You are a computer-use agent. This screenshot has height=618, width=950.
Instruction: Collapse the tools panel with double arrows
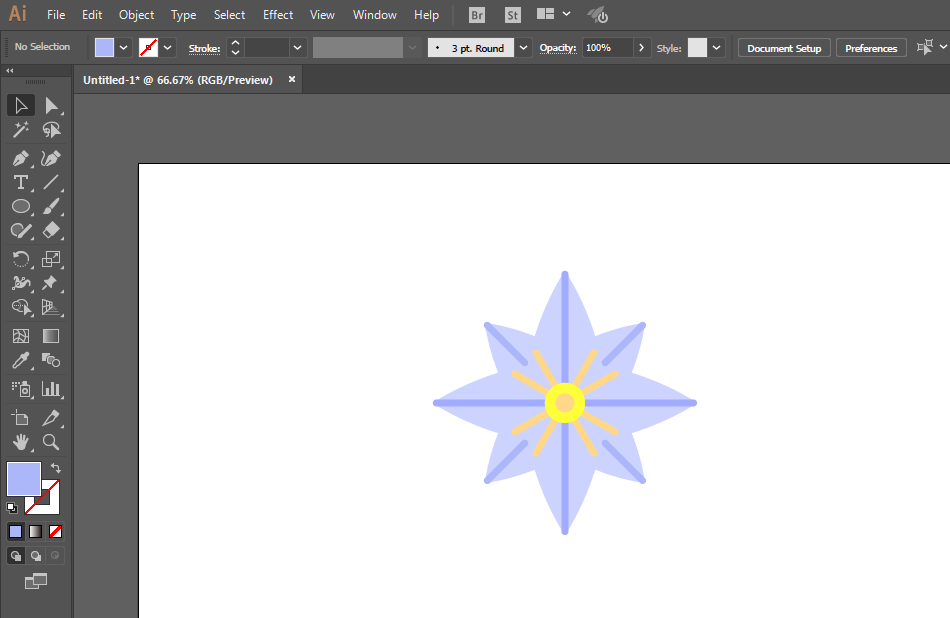(10, 71)
